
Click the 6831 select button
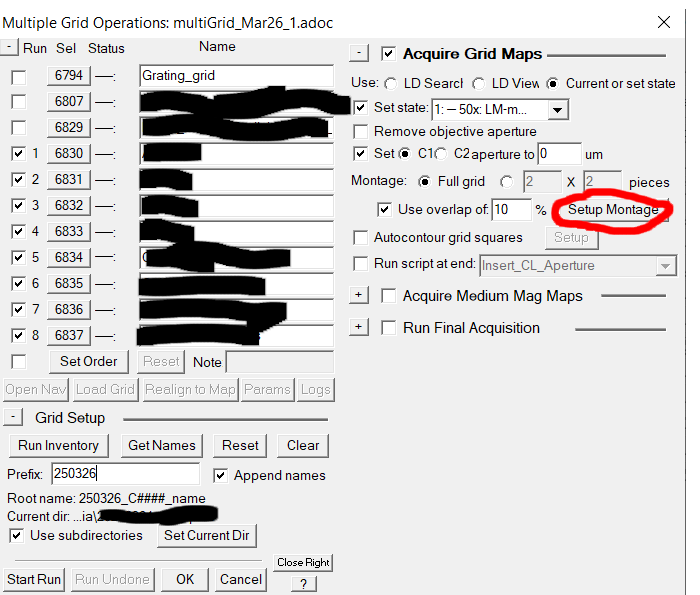[69, 179]
